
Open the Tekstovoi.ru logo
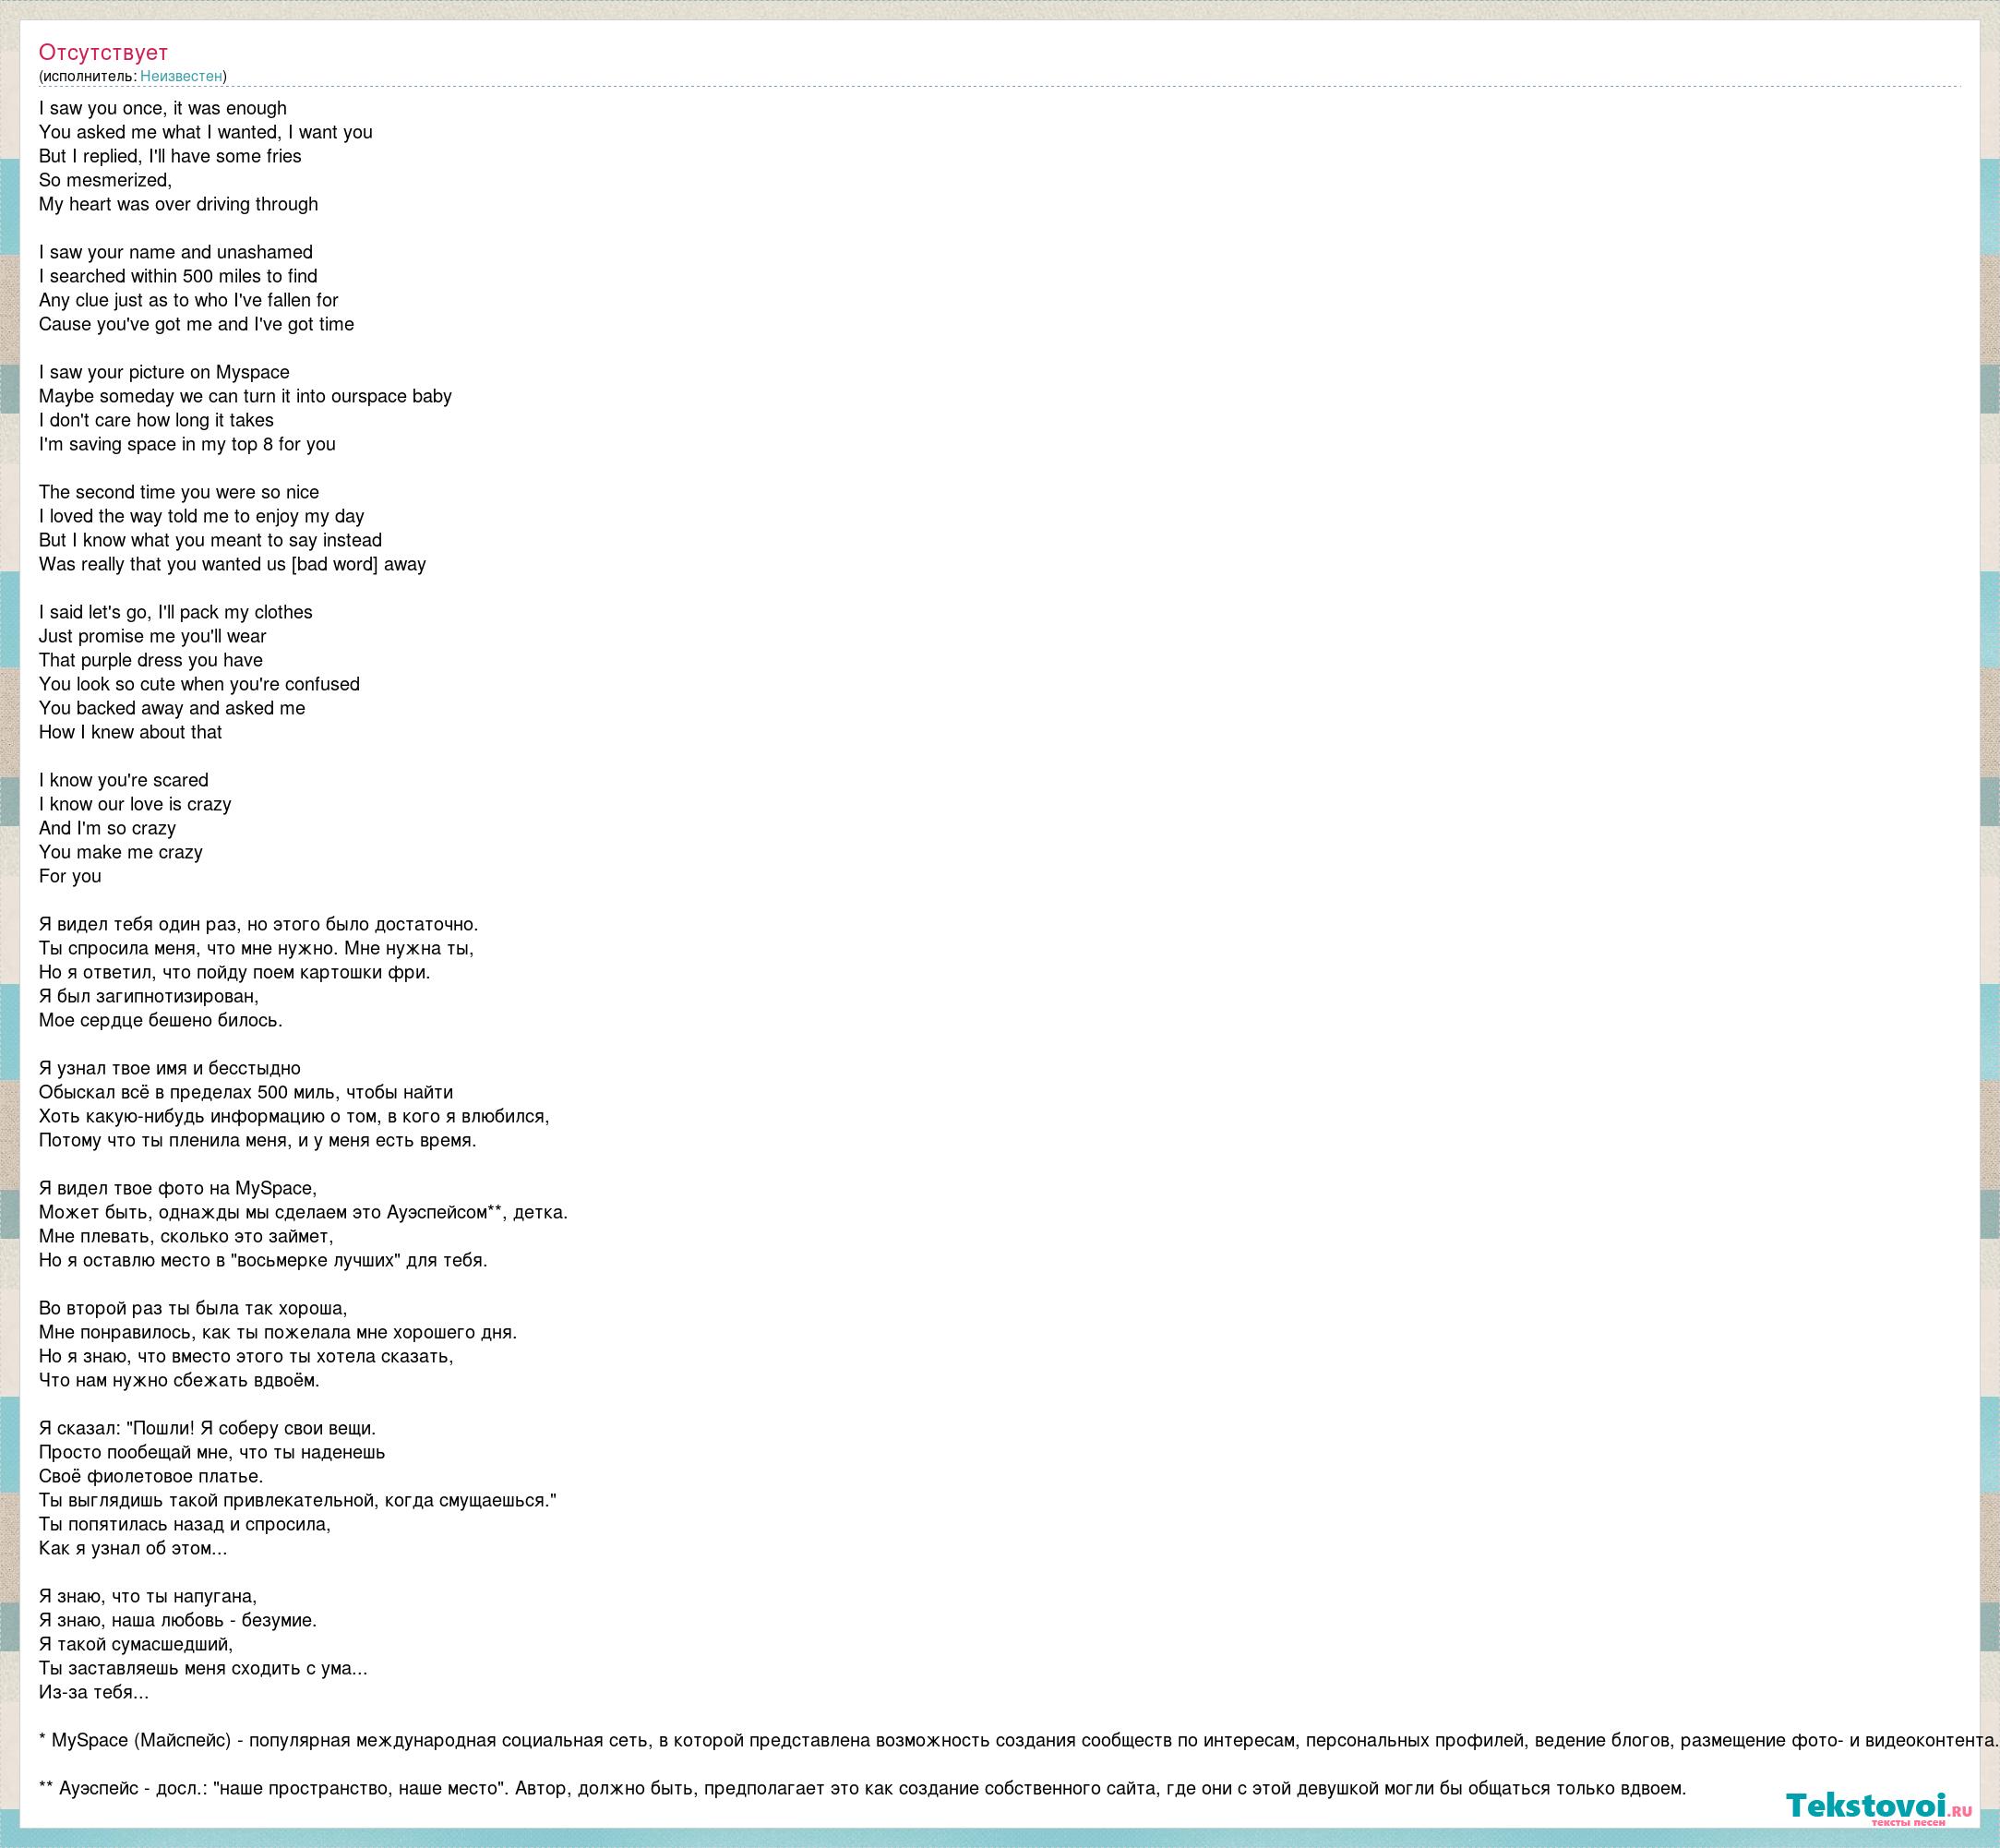click(x=1880, y=1810)
